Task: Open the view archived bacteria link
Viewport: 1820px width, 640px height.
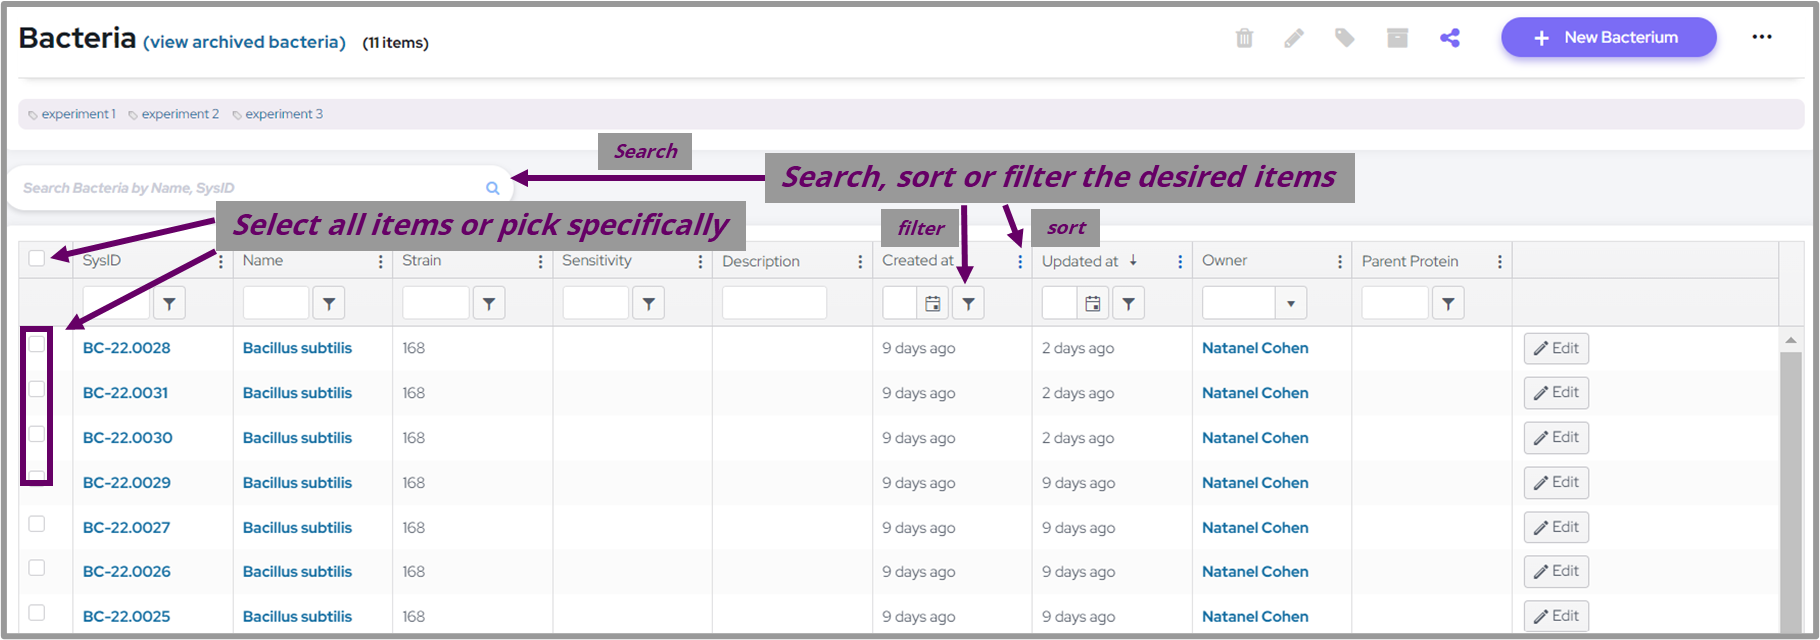Action: coord(244,42)
